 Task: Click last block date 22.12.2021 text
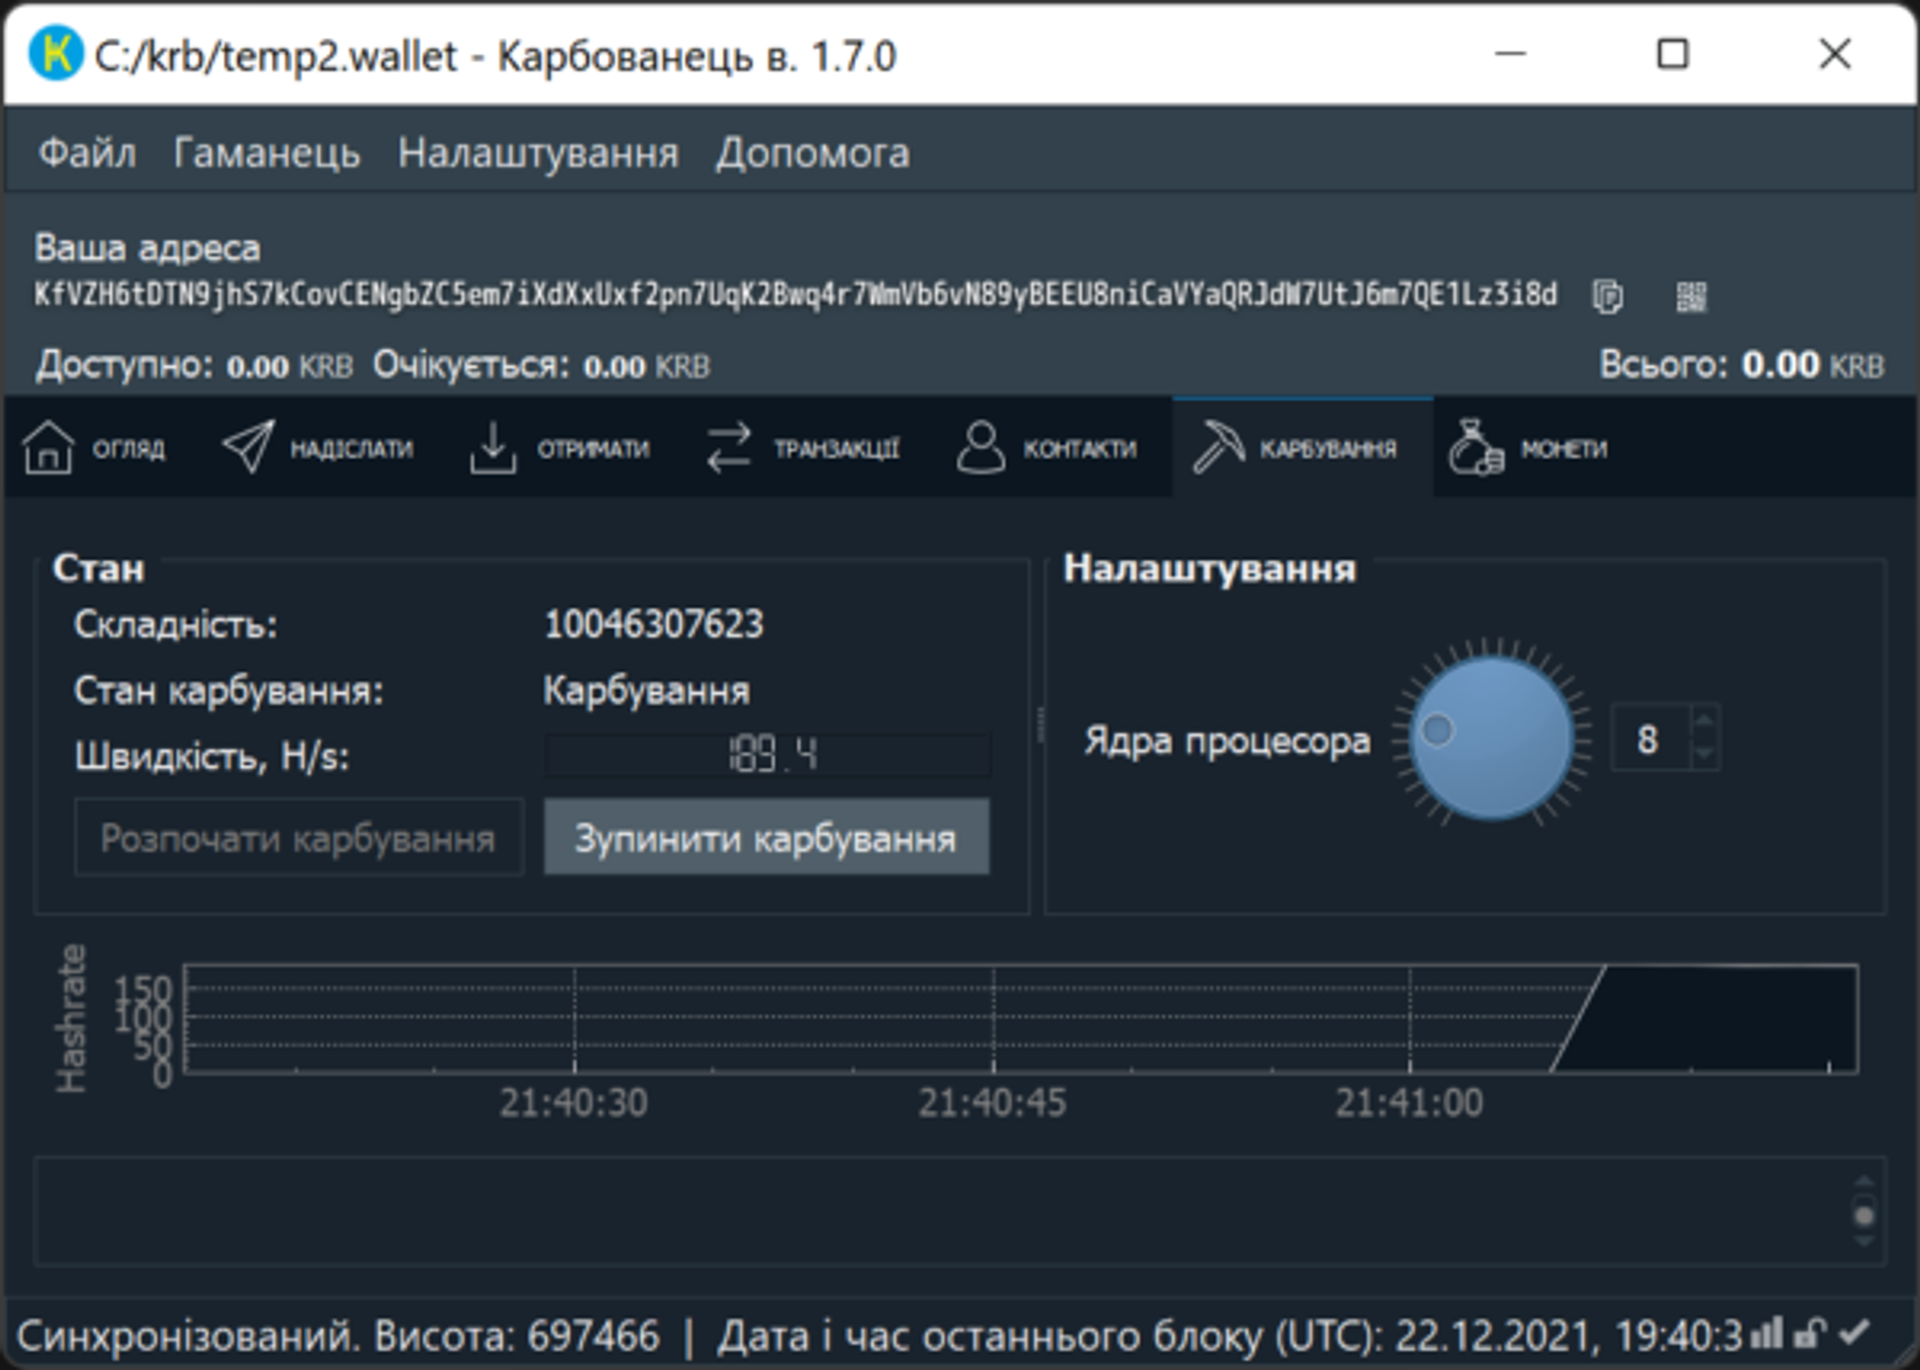point(1230,1335)
